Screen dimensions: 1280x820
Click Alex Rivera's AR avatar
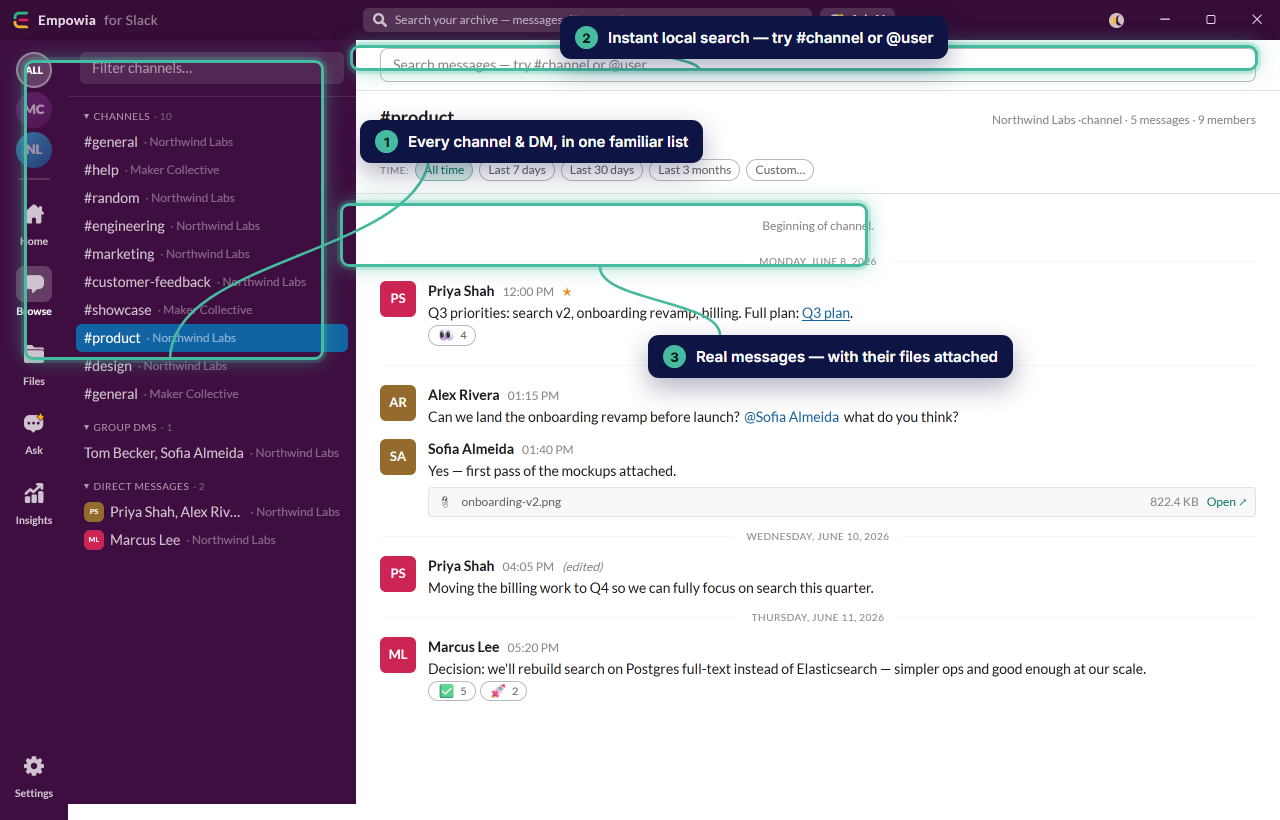(398, 403)
